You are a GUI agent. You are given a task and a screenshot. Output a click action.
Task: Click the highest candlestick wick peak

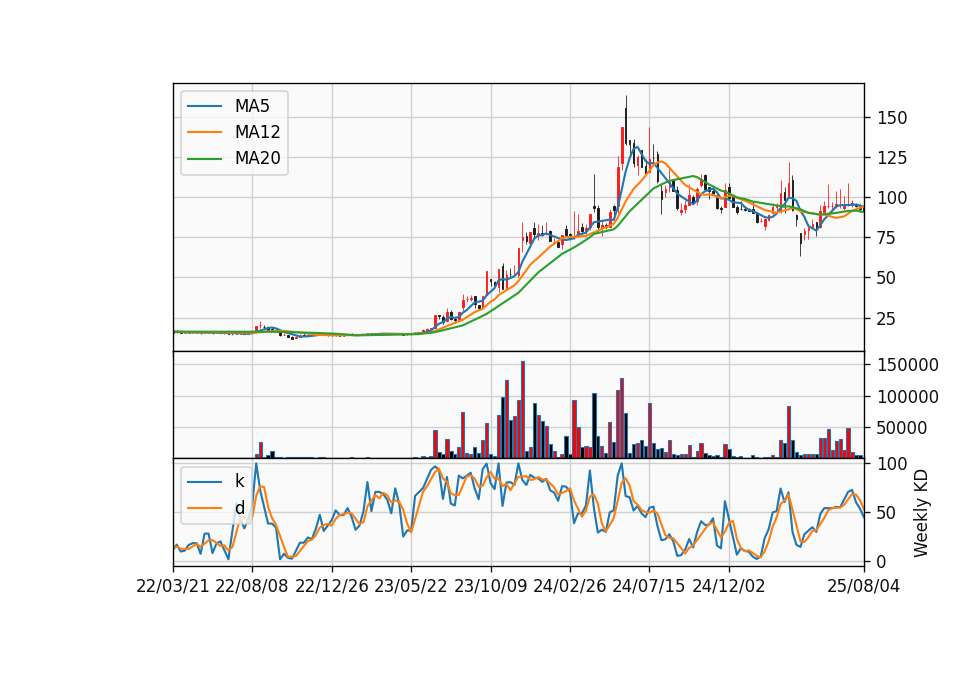coord(626,98)
